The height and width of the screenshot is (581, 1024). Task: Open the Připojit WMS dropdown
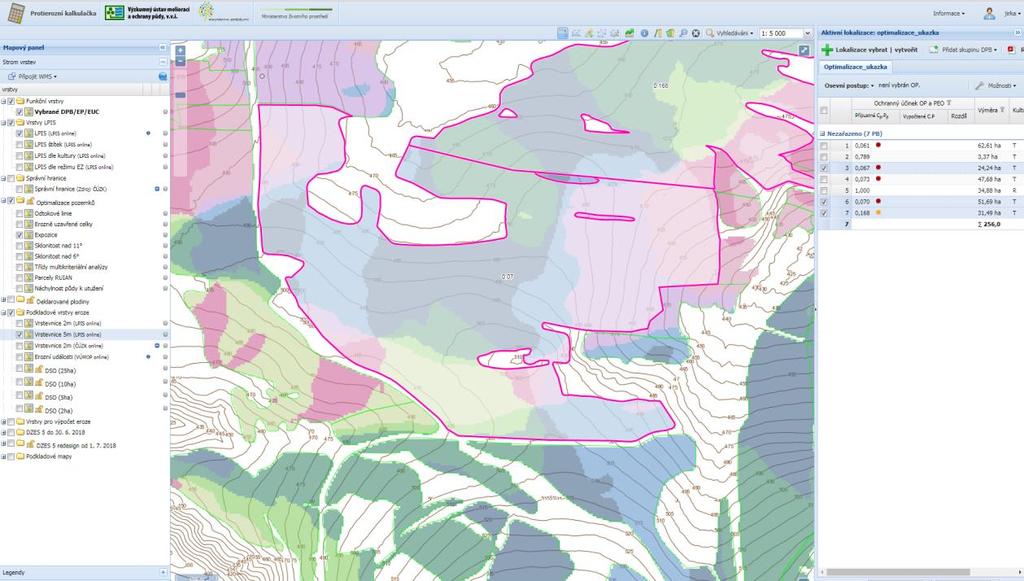tap(33, 76)
